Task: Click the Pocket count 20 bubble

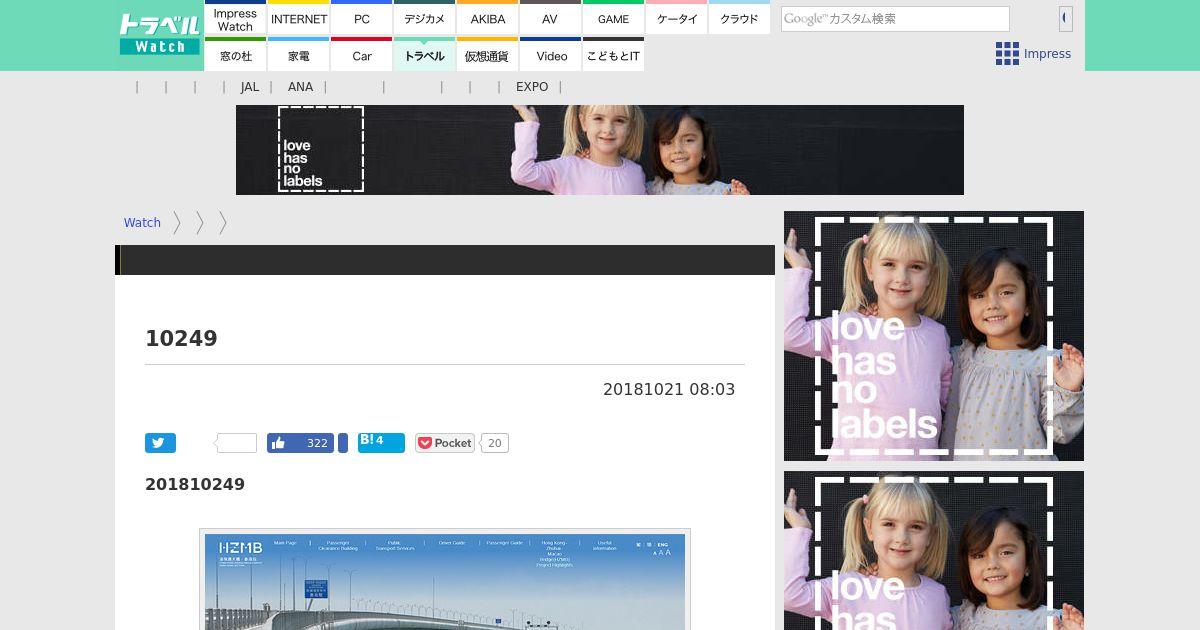Action: point(495,443)
